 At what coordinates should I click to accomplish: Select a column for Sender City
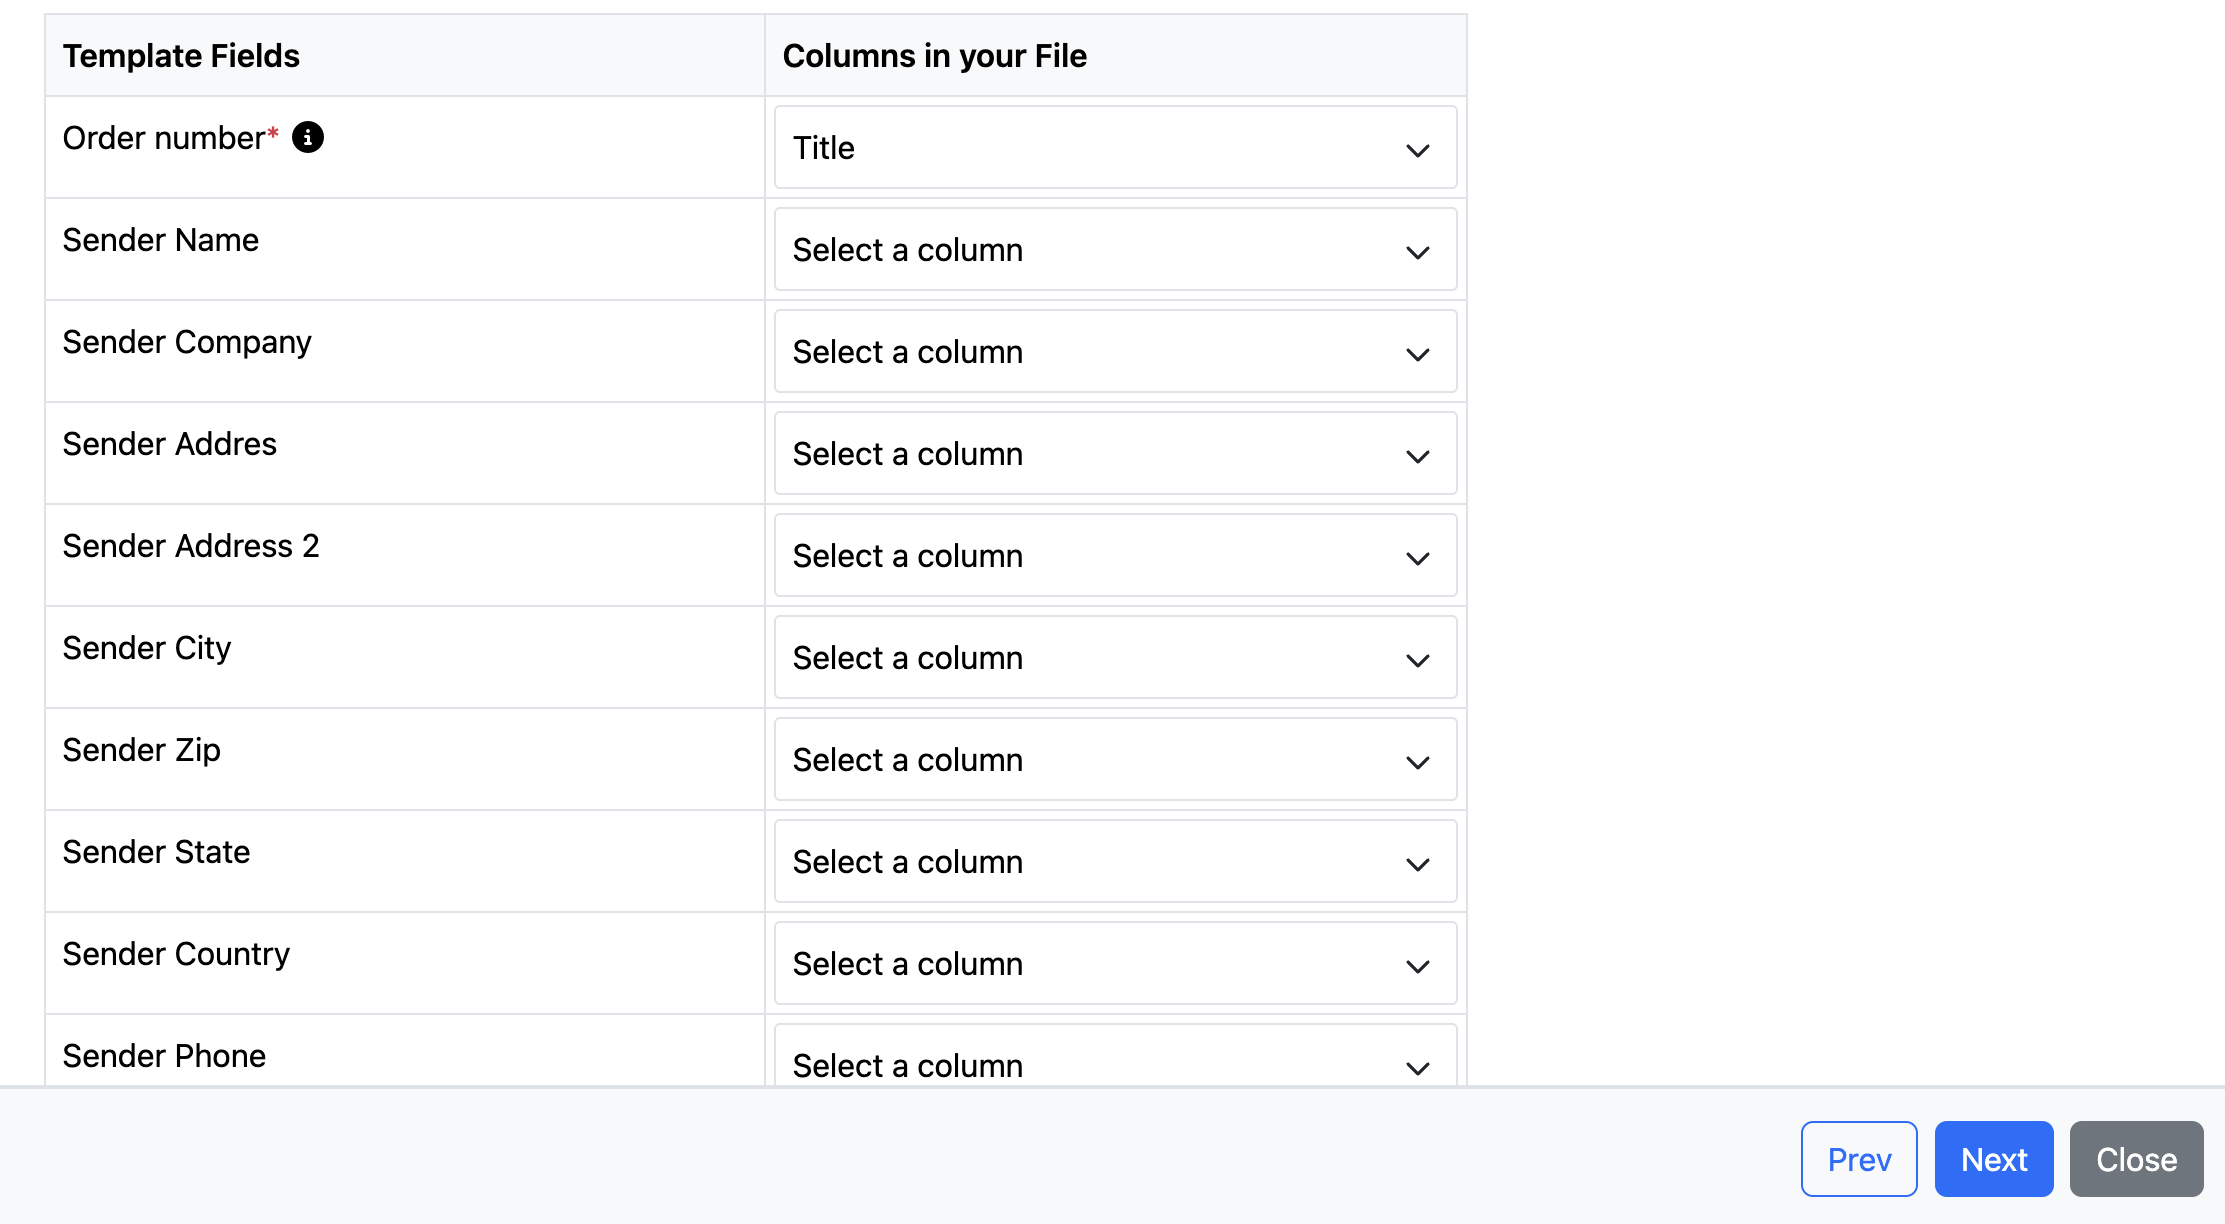(1115, 658)
